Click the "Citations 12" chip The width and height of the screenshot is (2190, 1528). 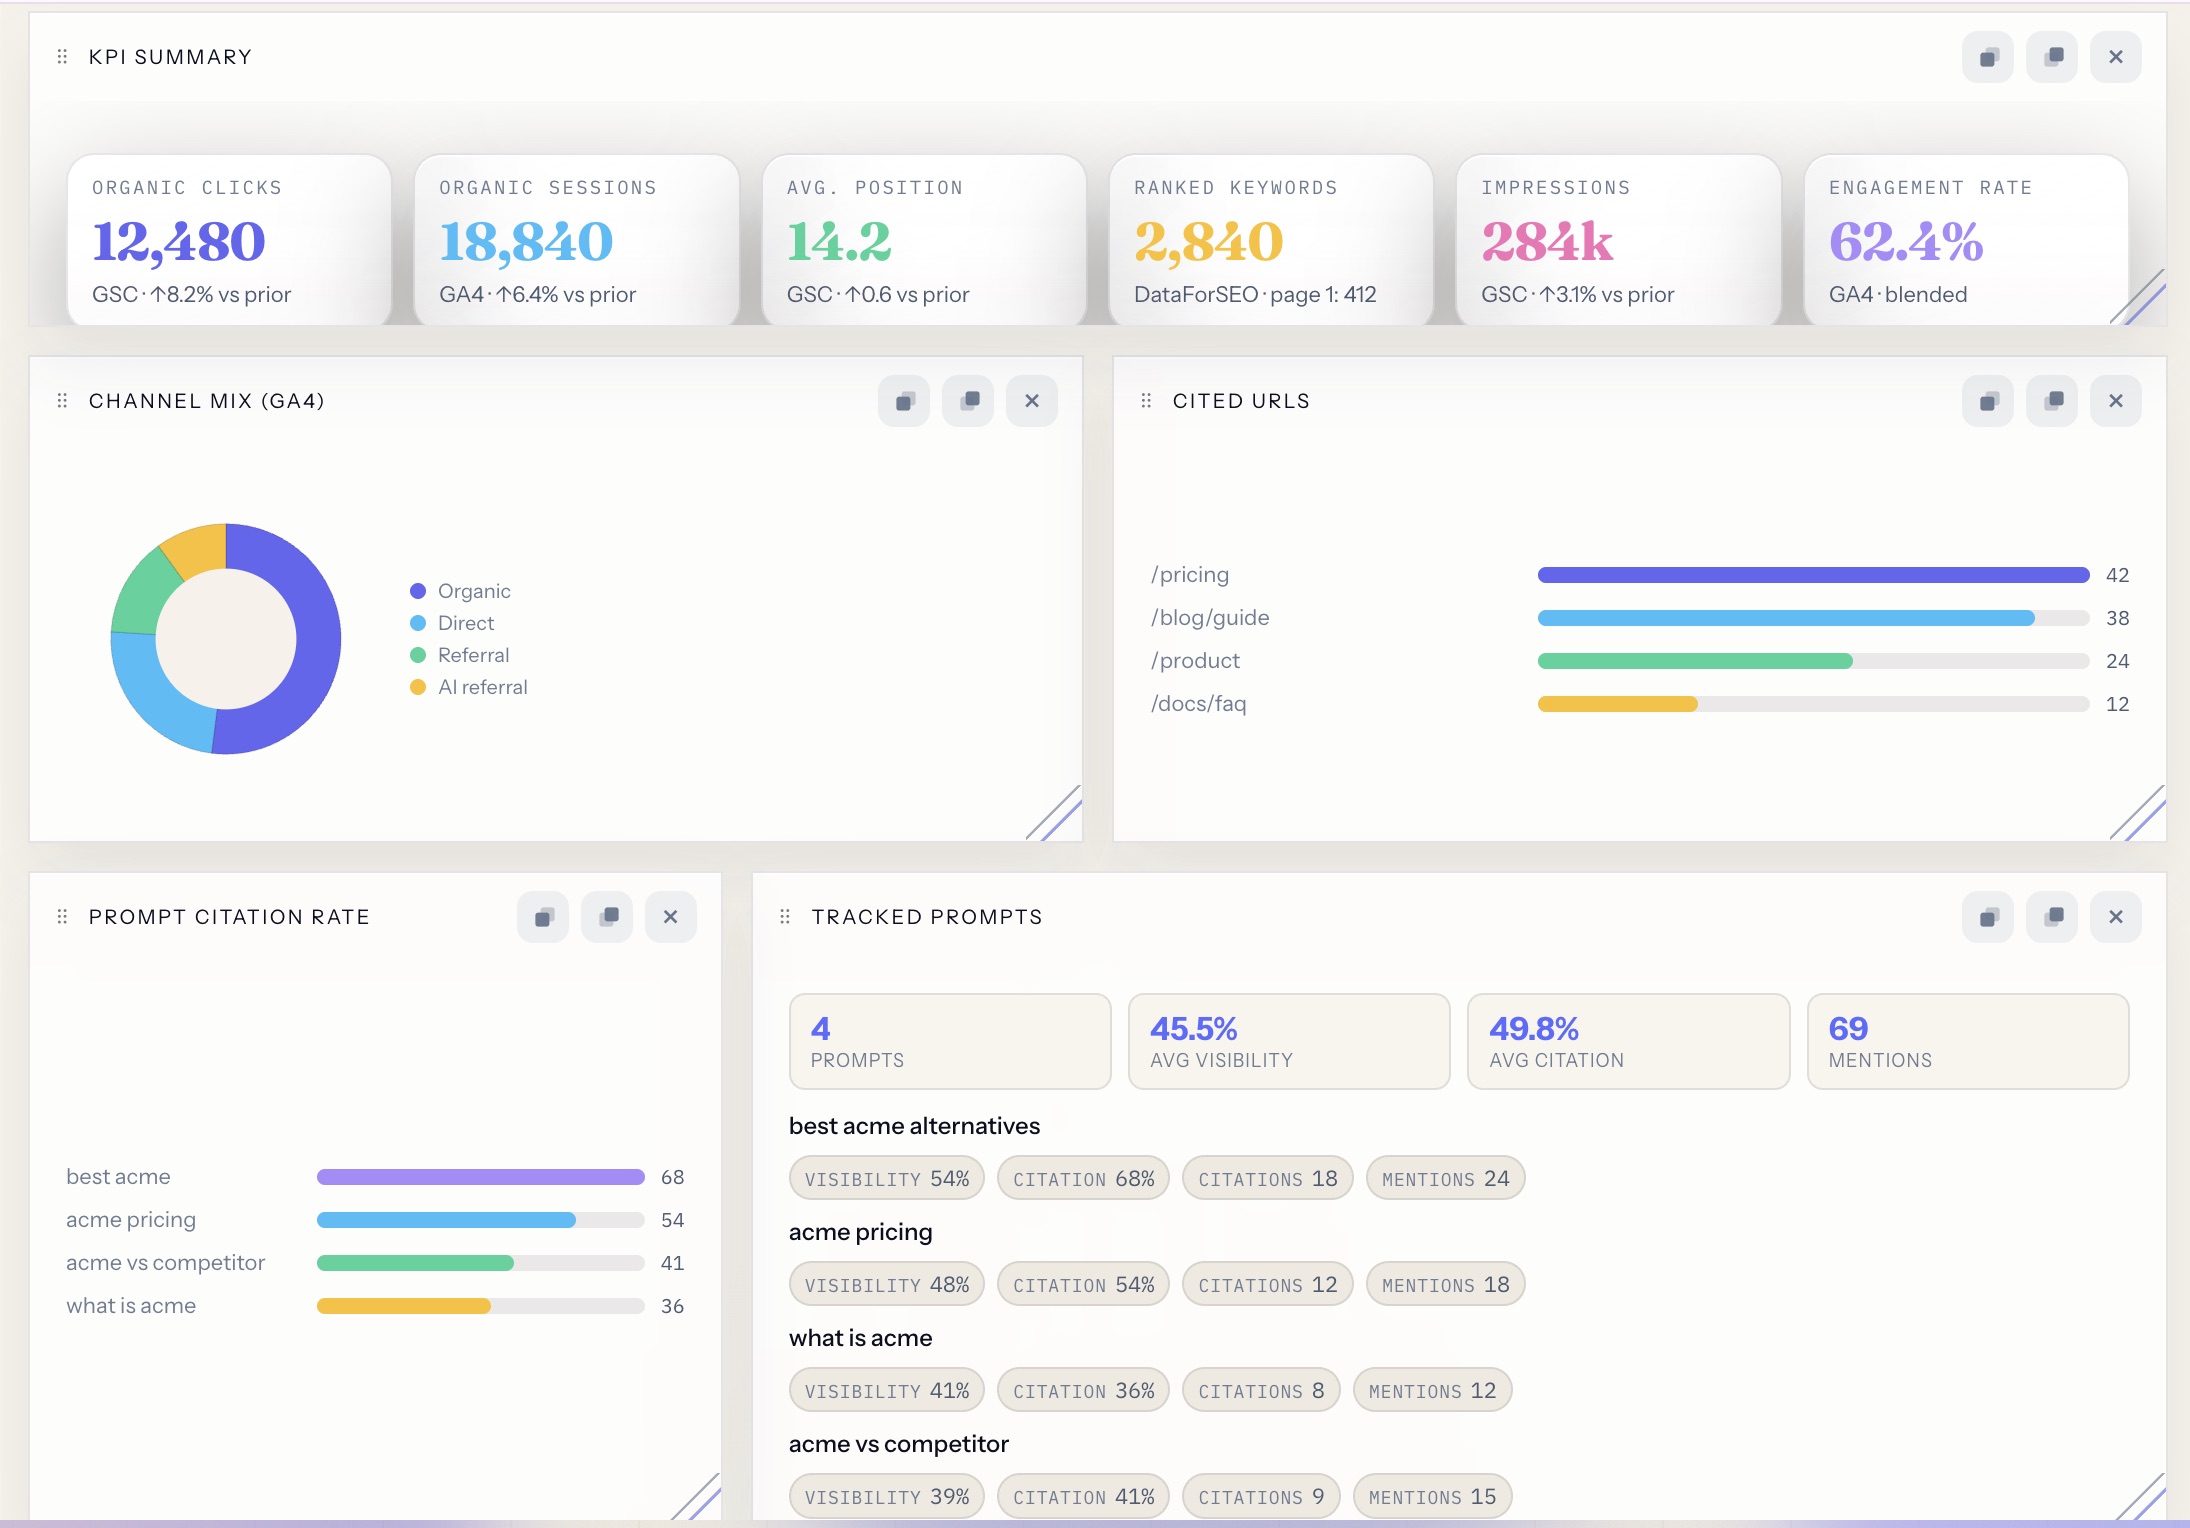(1268, 1284)
